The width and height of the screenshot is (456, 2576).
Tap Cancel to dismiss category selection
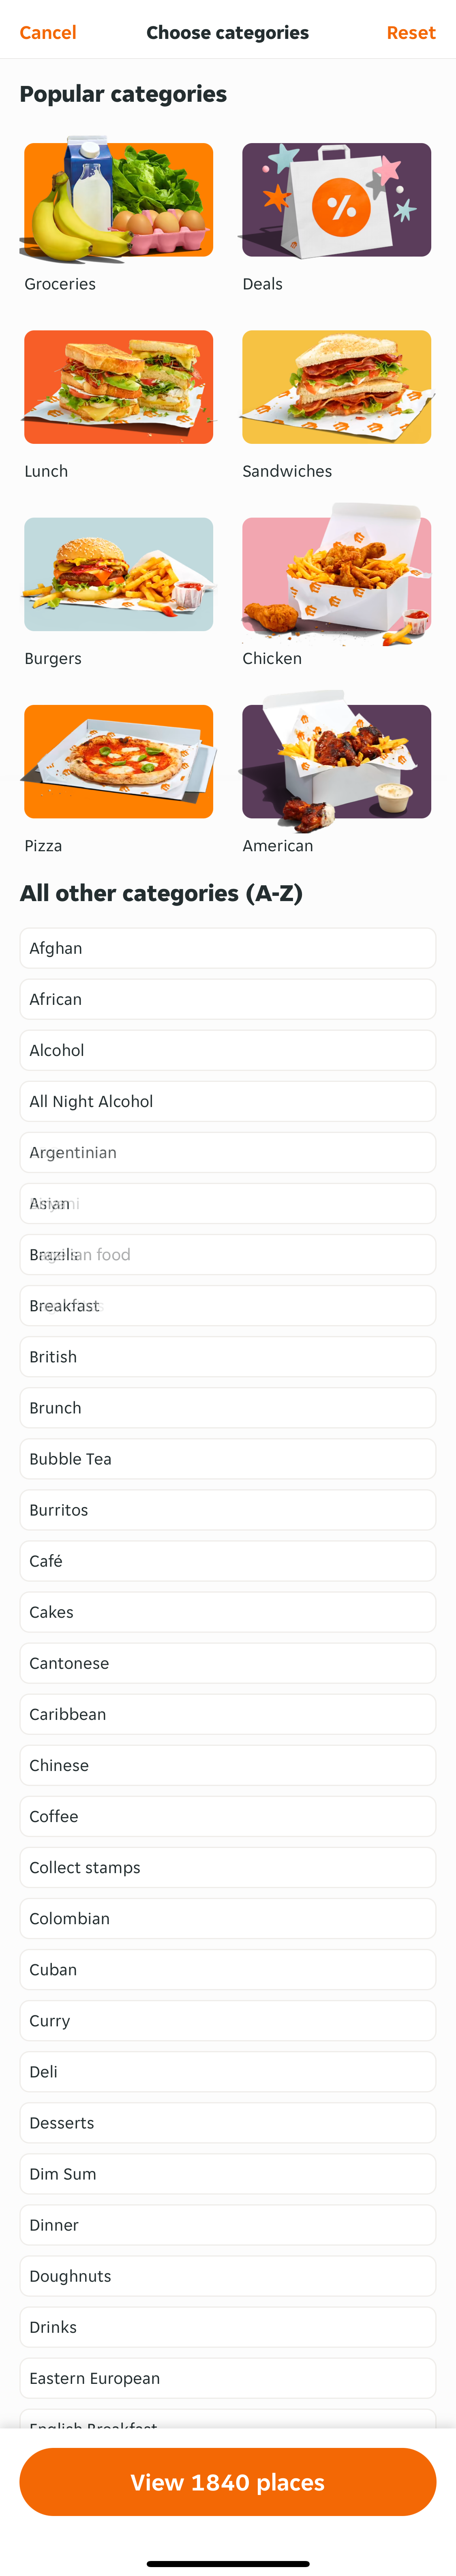(x=47, y=32)
